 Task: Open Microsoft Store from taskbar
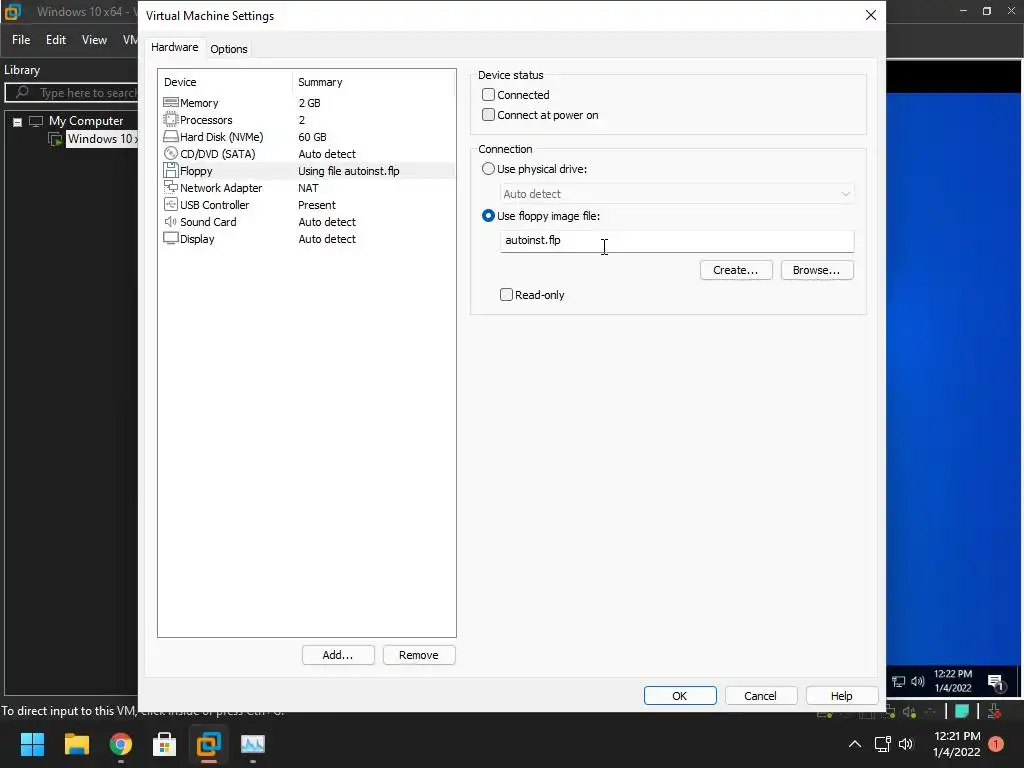tap(165, 744)
